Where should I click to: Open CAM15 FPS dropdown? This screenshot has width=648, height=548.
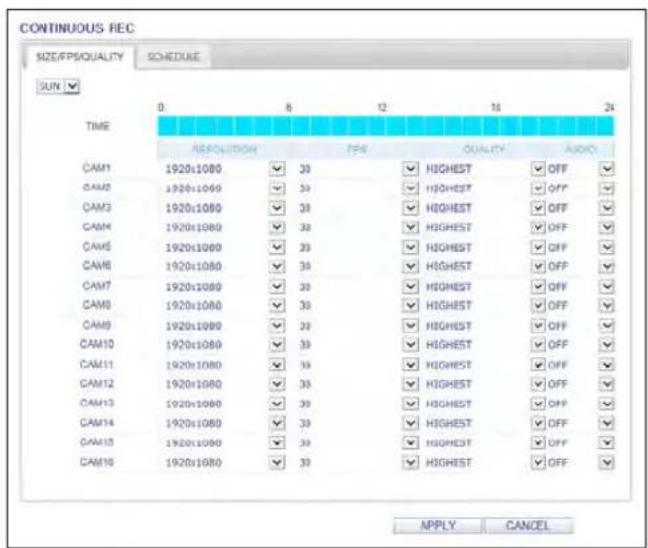(410, 443)
